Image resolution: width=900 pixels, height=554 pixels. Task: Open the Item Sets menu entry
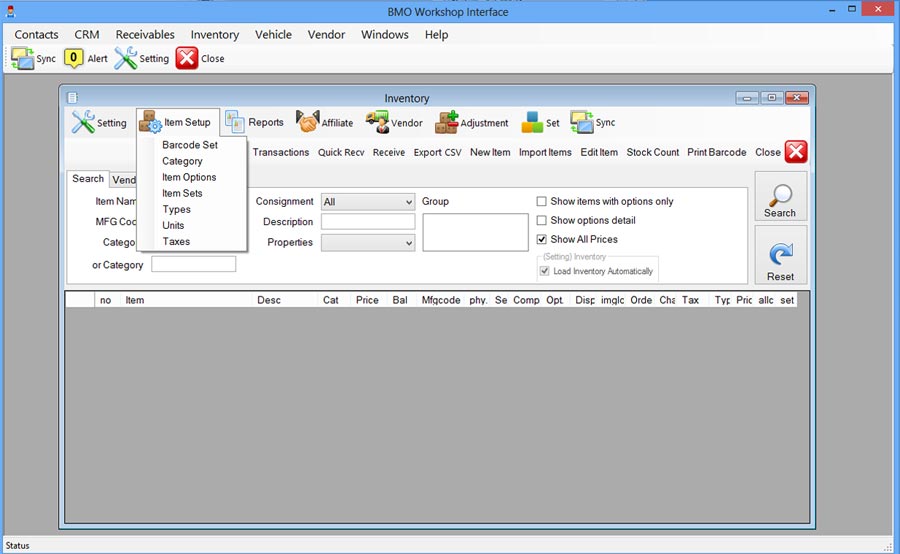click(182, 193)
